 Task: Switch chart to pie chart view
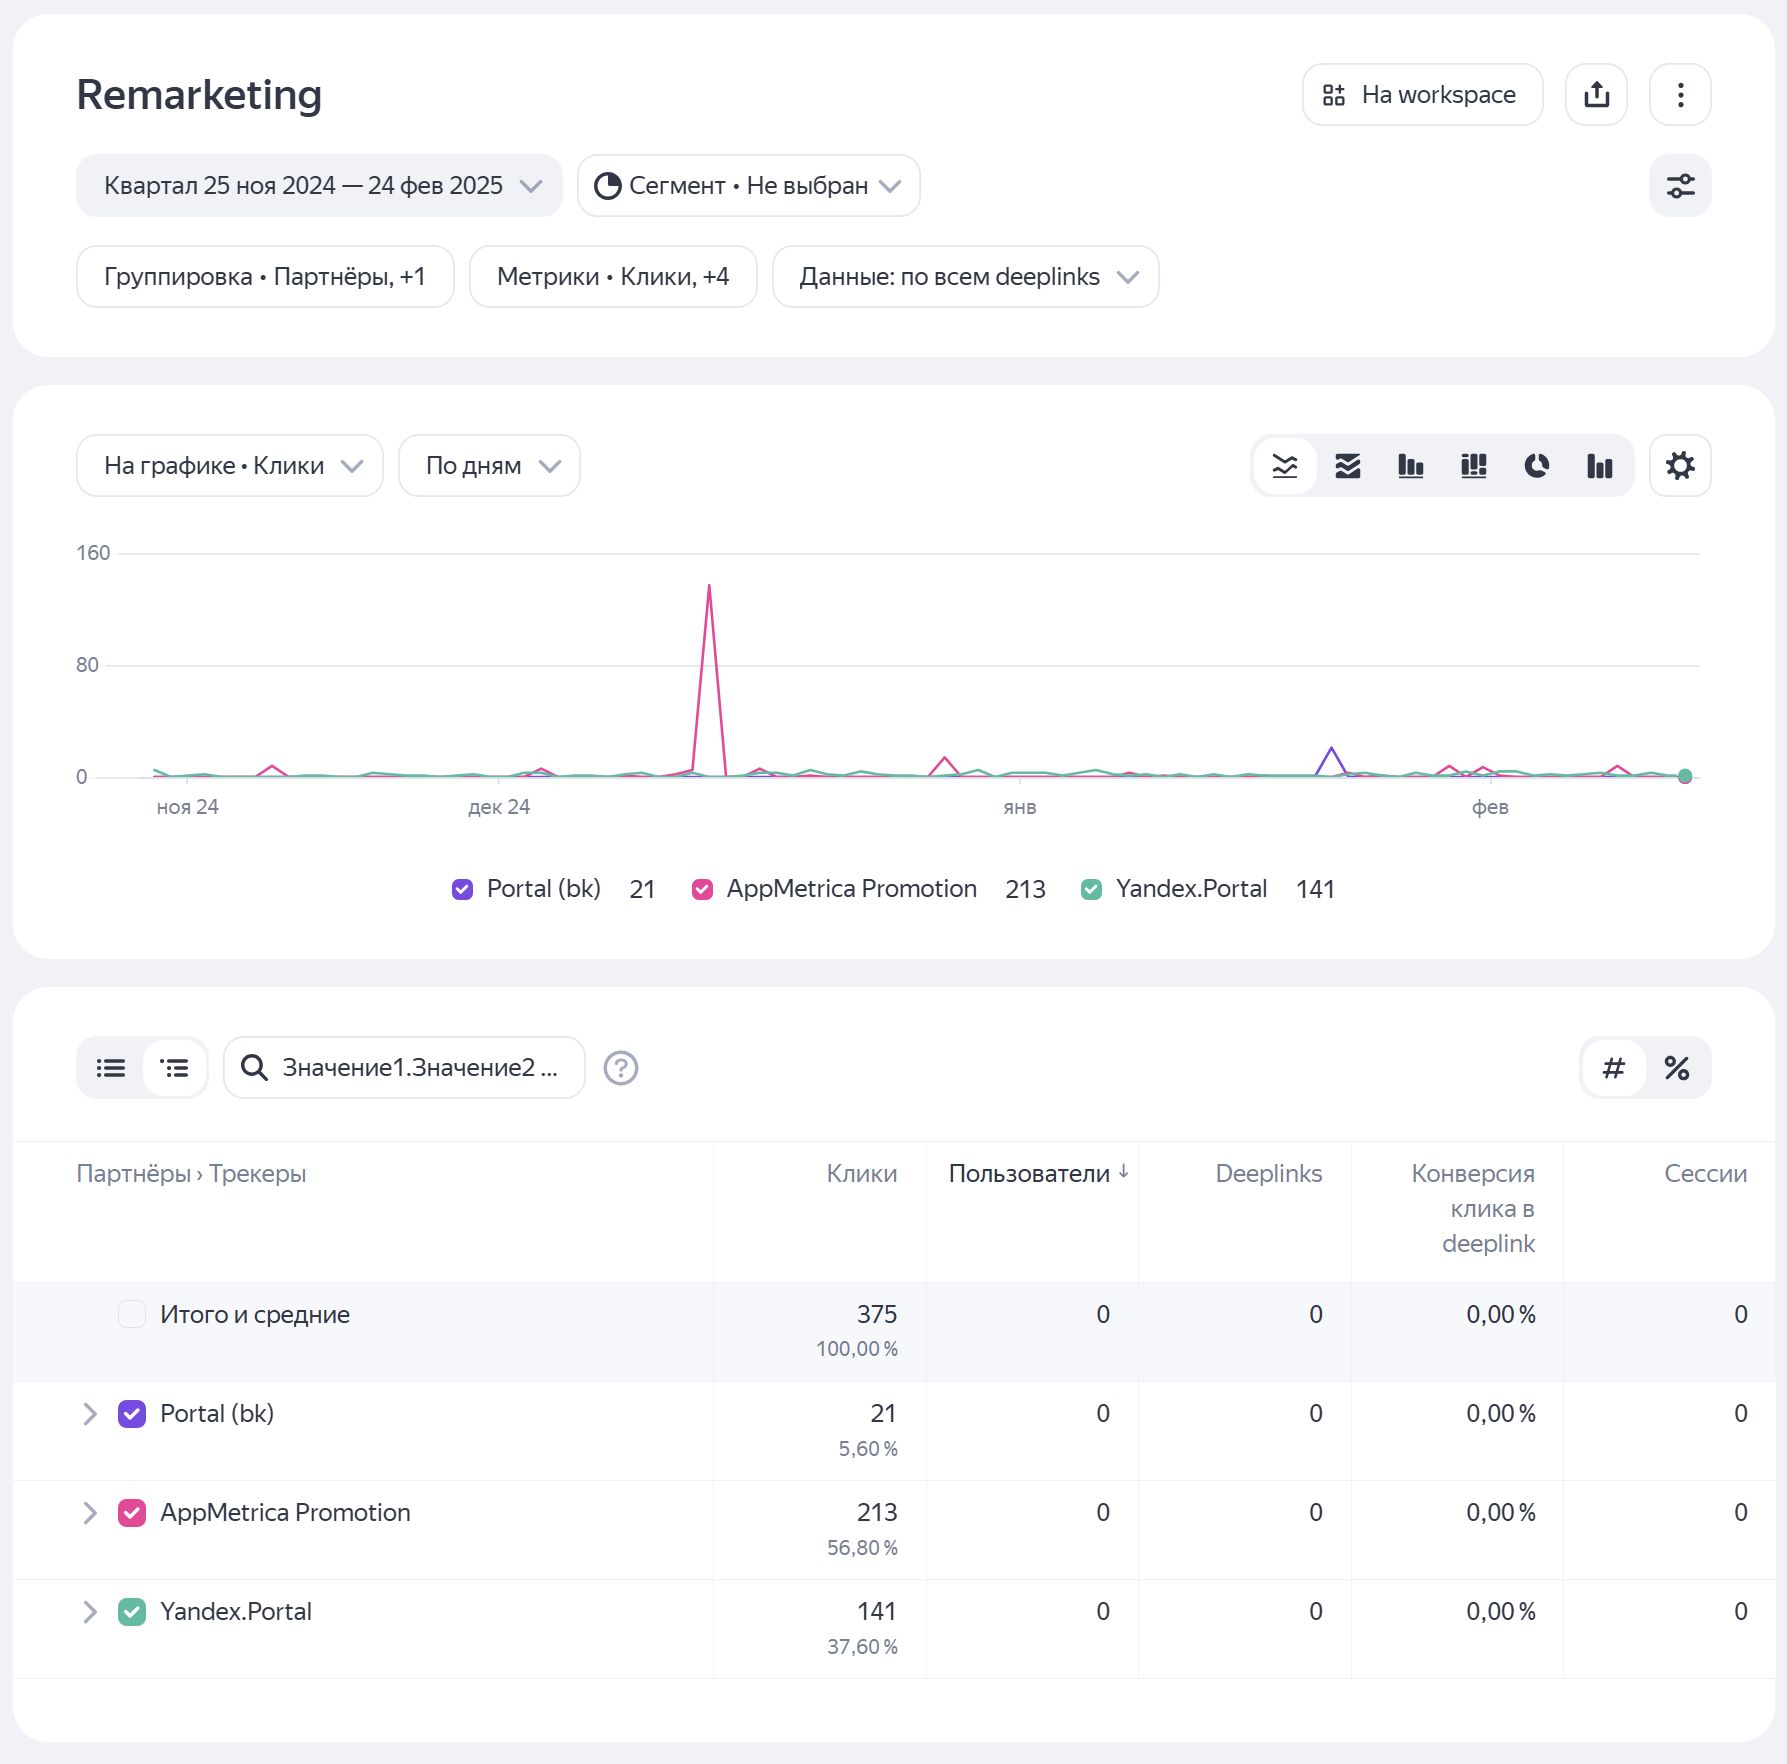(x=1536, y=466)
